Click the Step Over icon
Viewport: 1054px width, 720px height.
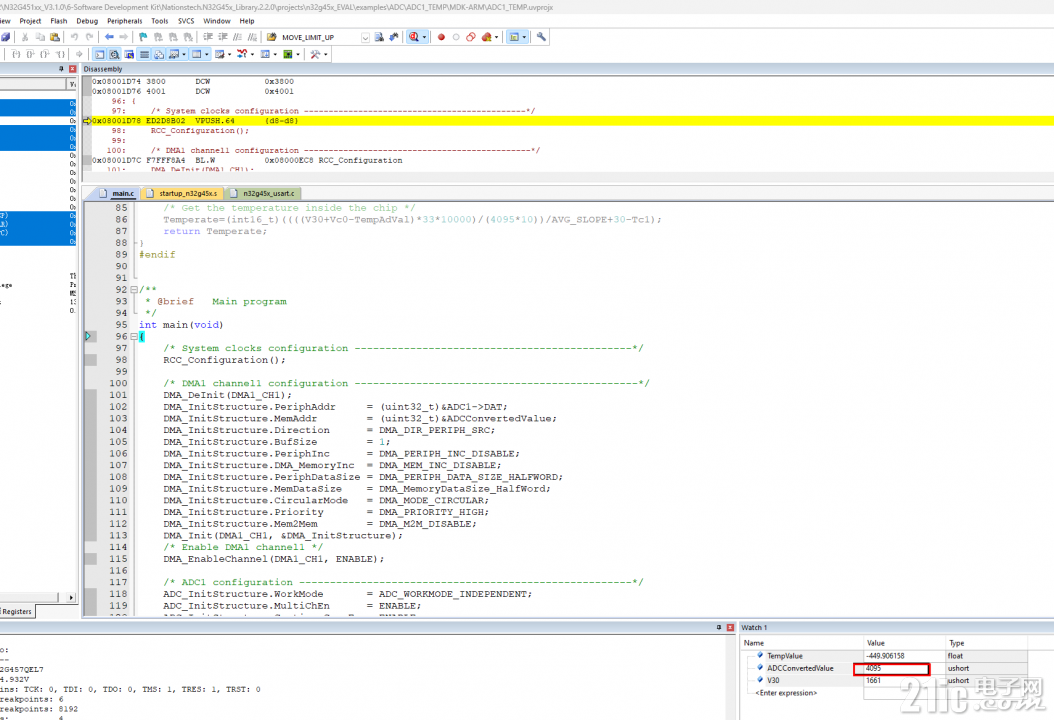(x=30, y=54)
